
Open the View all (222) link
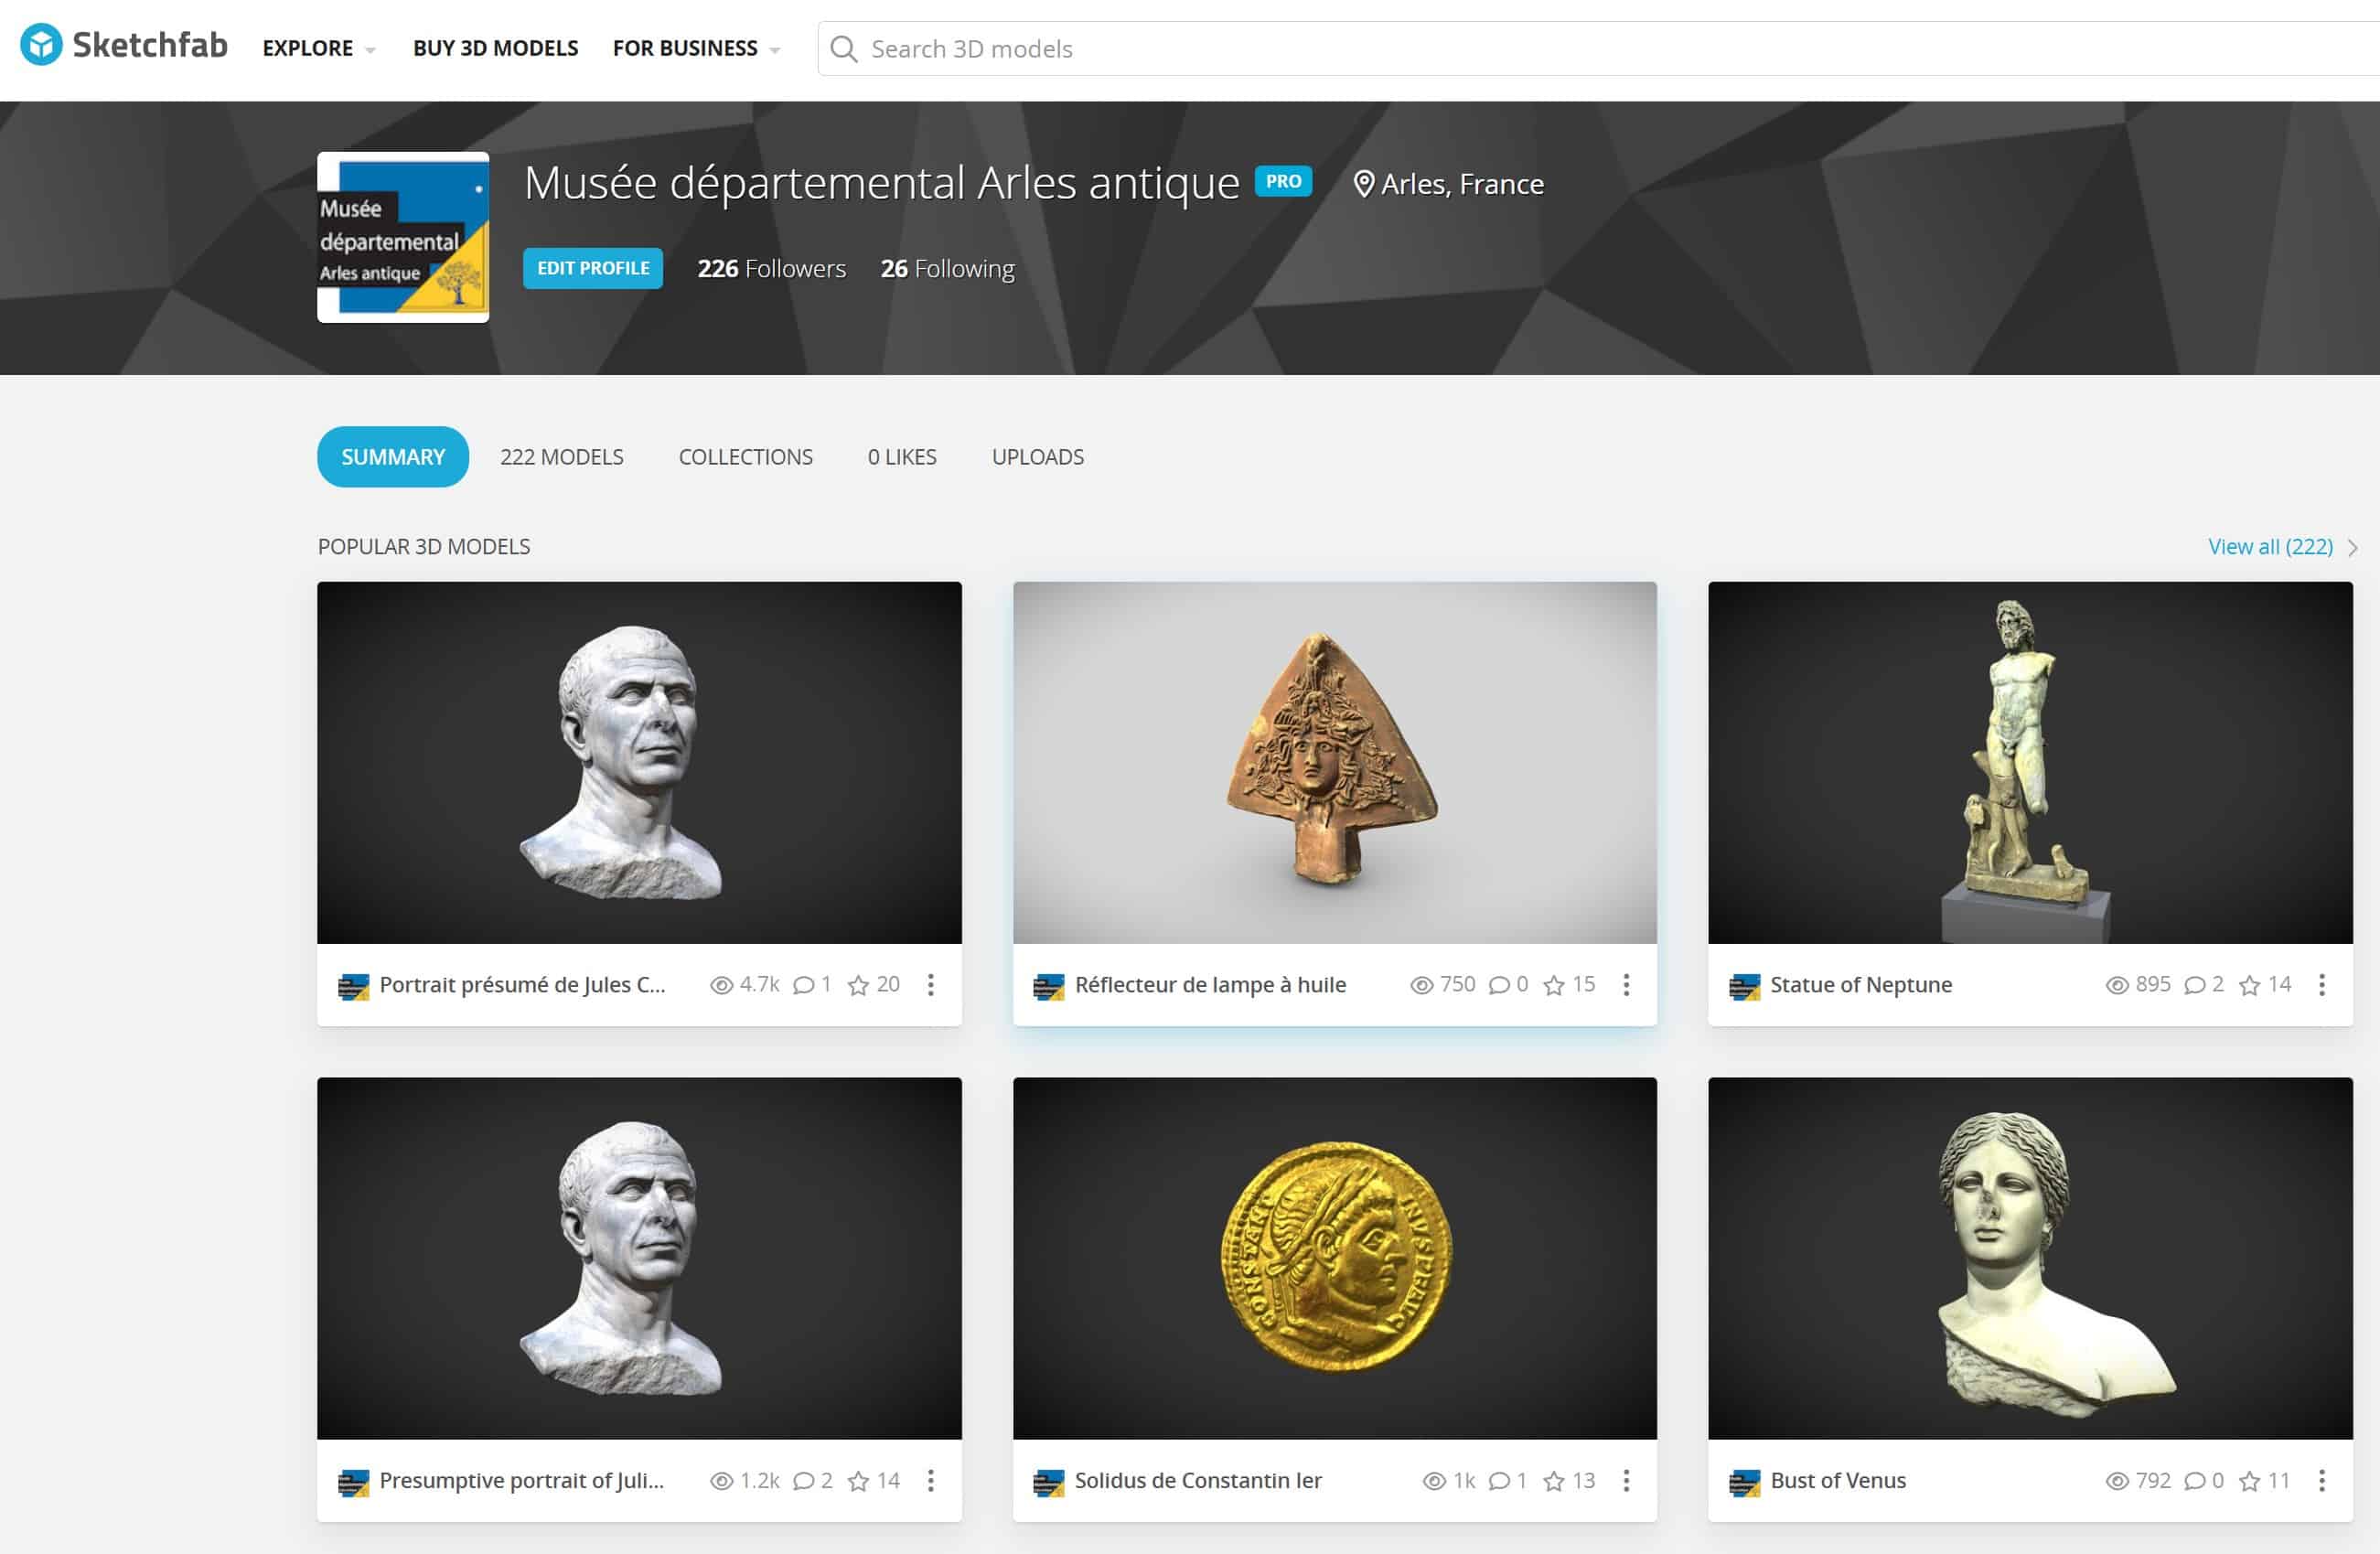coord(2270,547)
